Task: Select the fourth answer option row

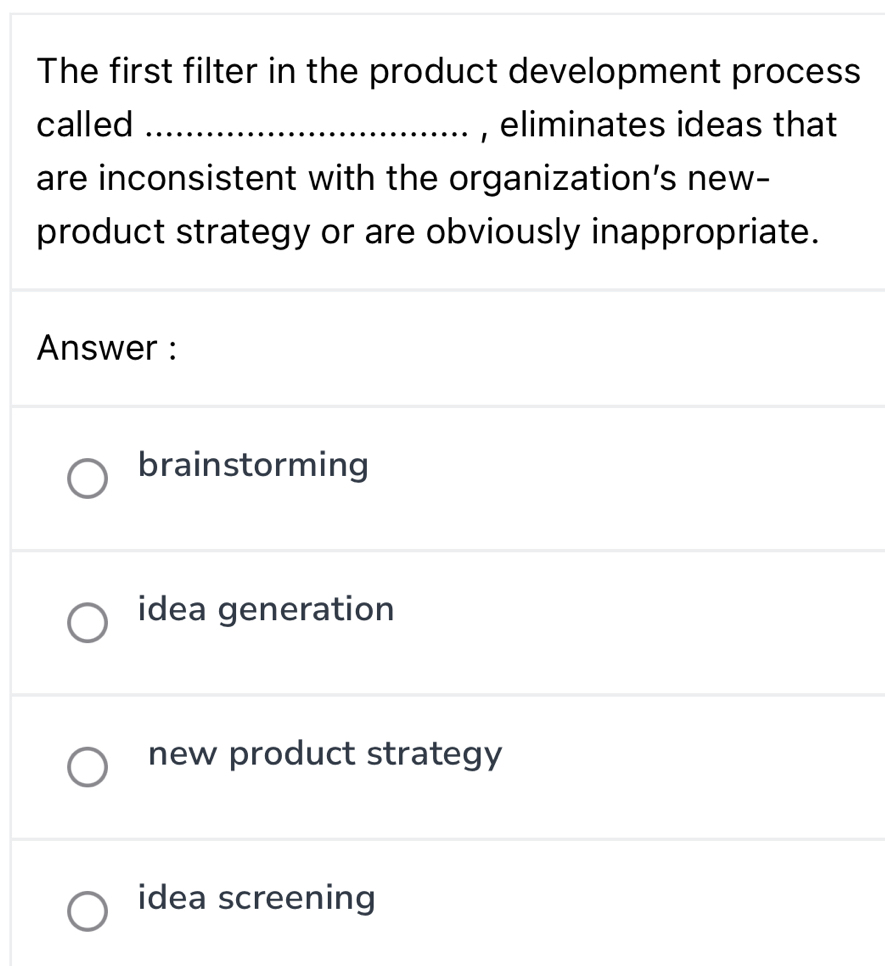Action: 440,905
